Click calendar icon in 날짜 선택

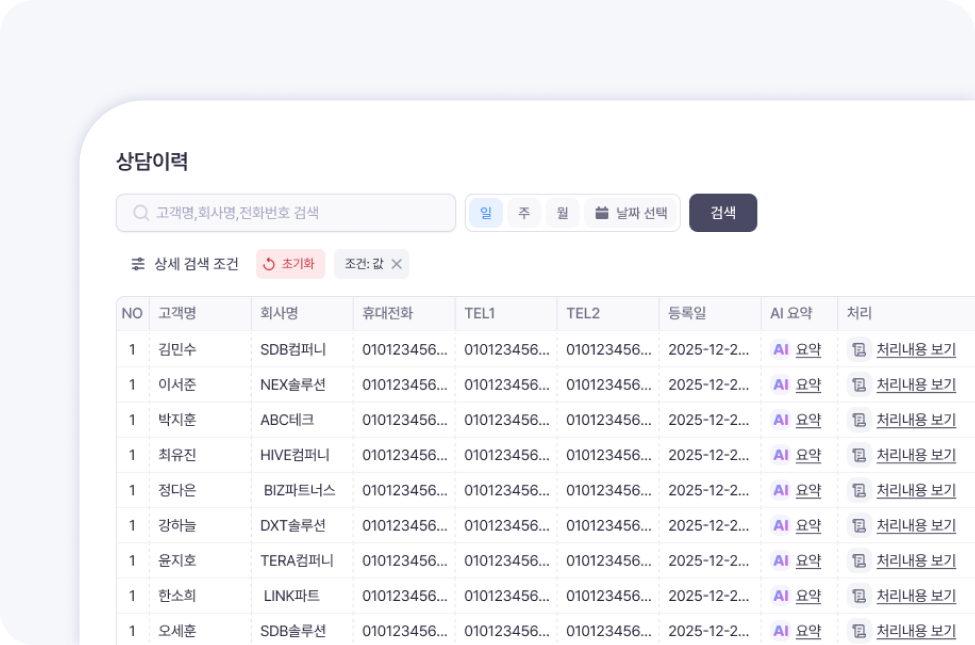tap(601, 213)
